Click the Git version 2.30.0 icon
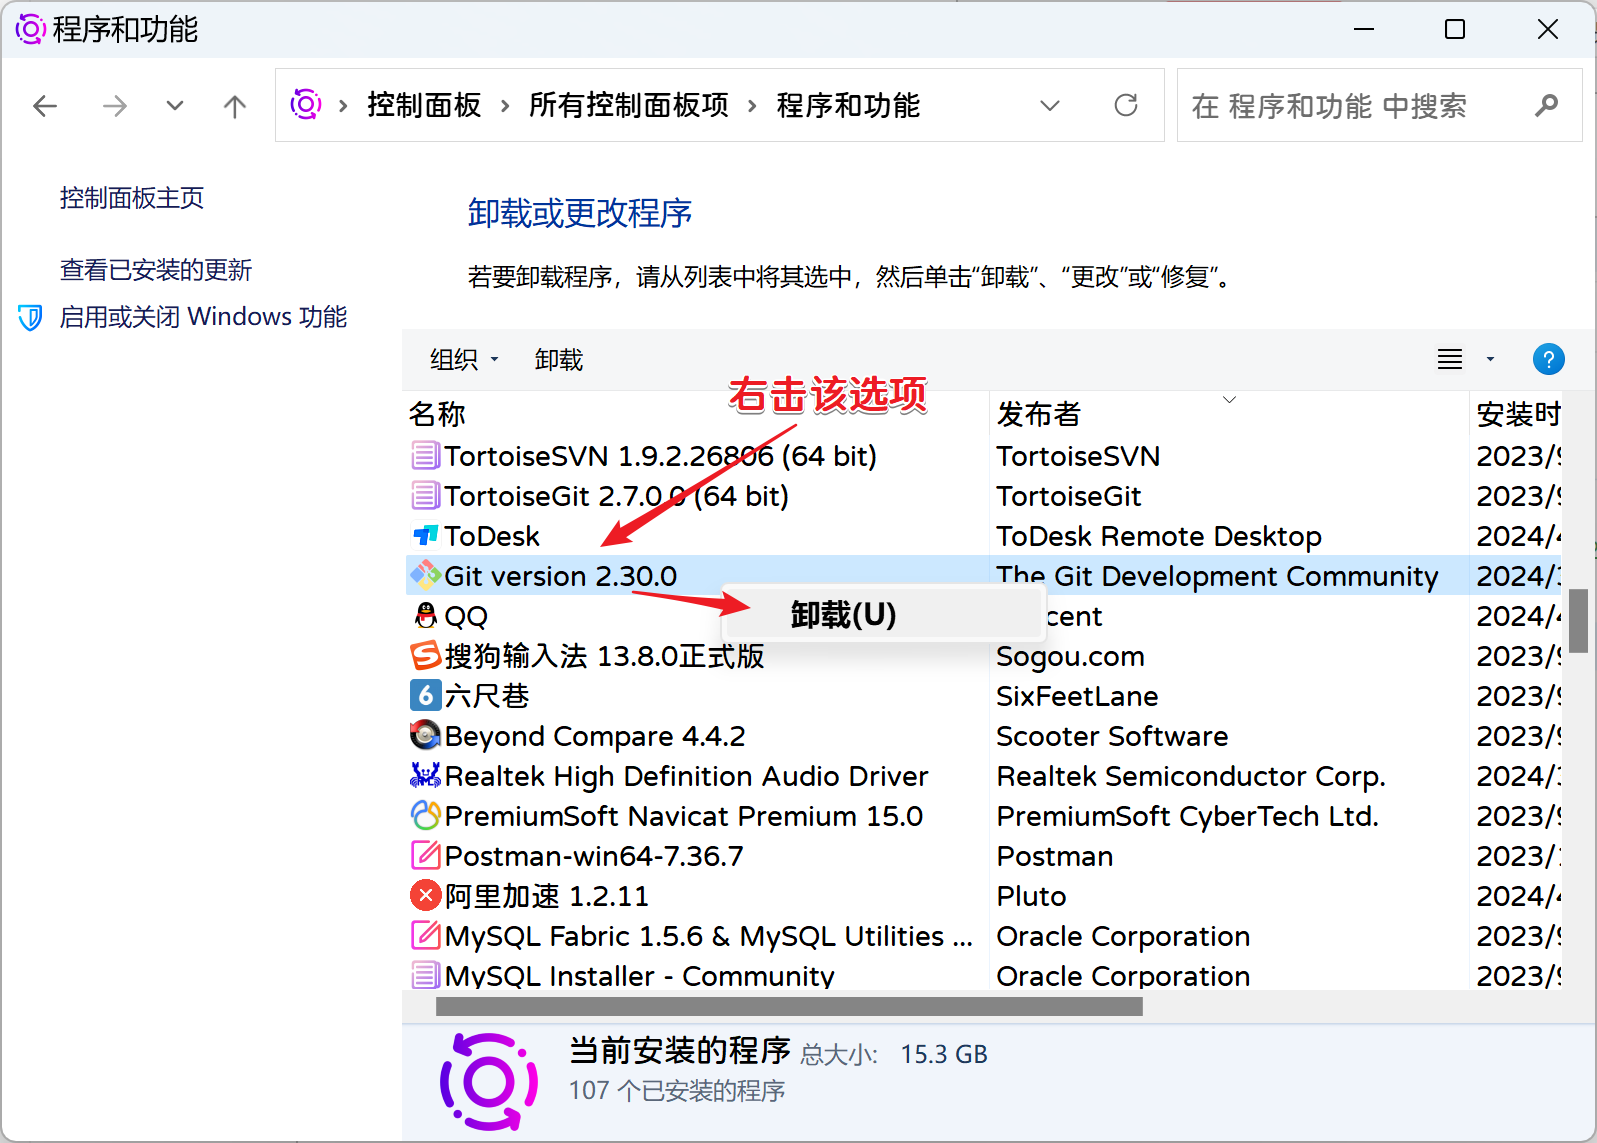This screenshot has height=1143, width=1597. [425, 575]
